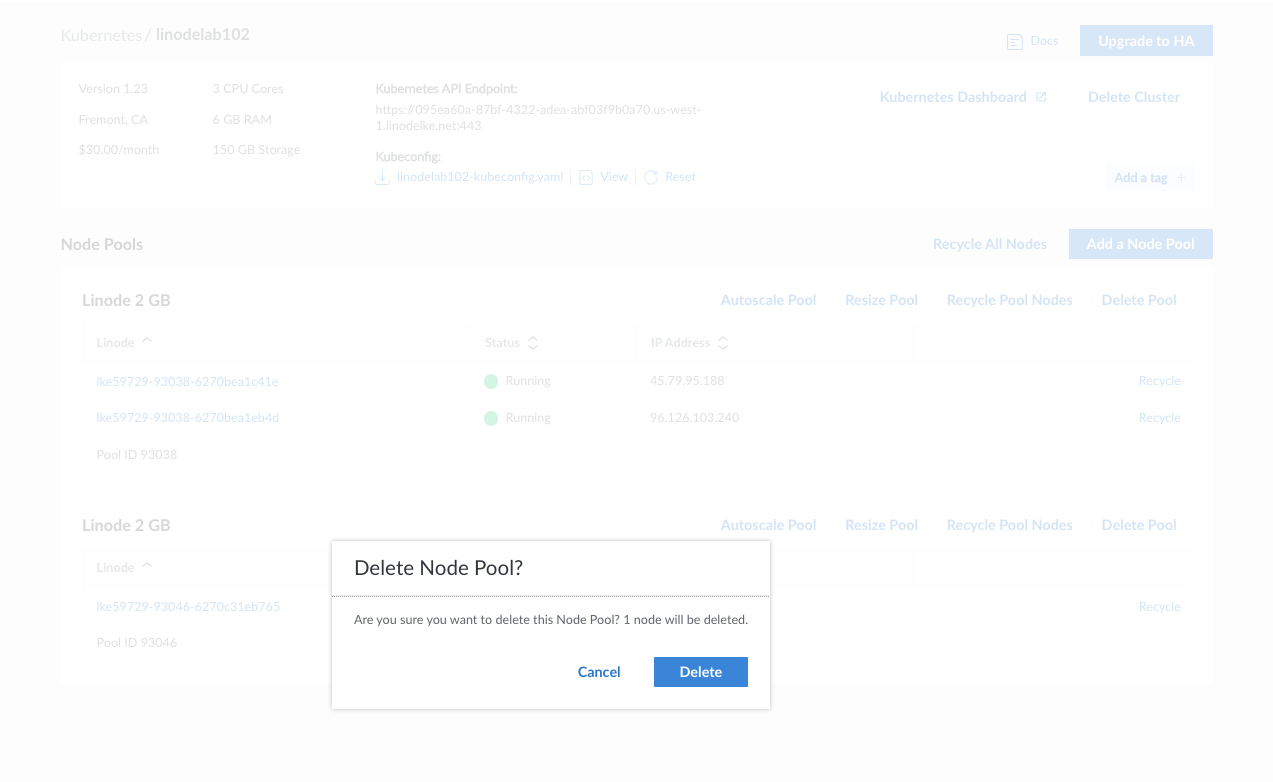Click Recycle All Nodes
The image size is (1273, 782).
pyautogui.click(x=989, y=244)
